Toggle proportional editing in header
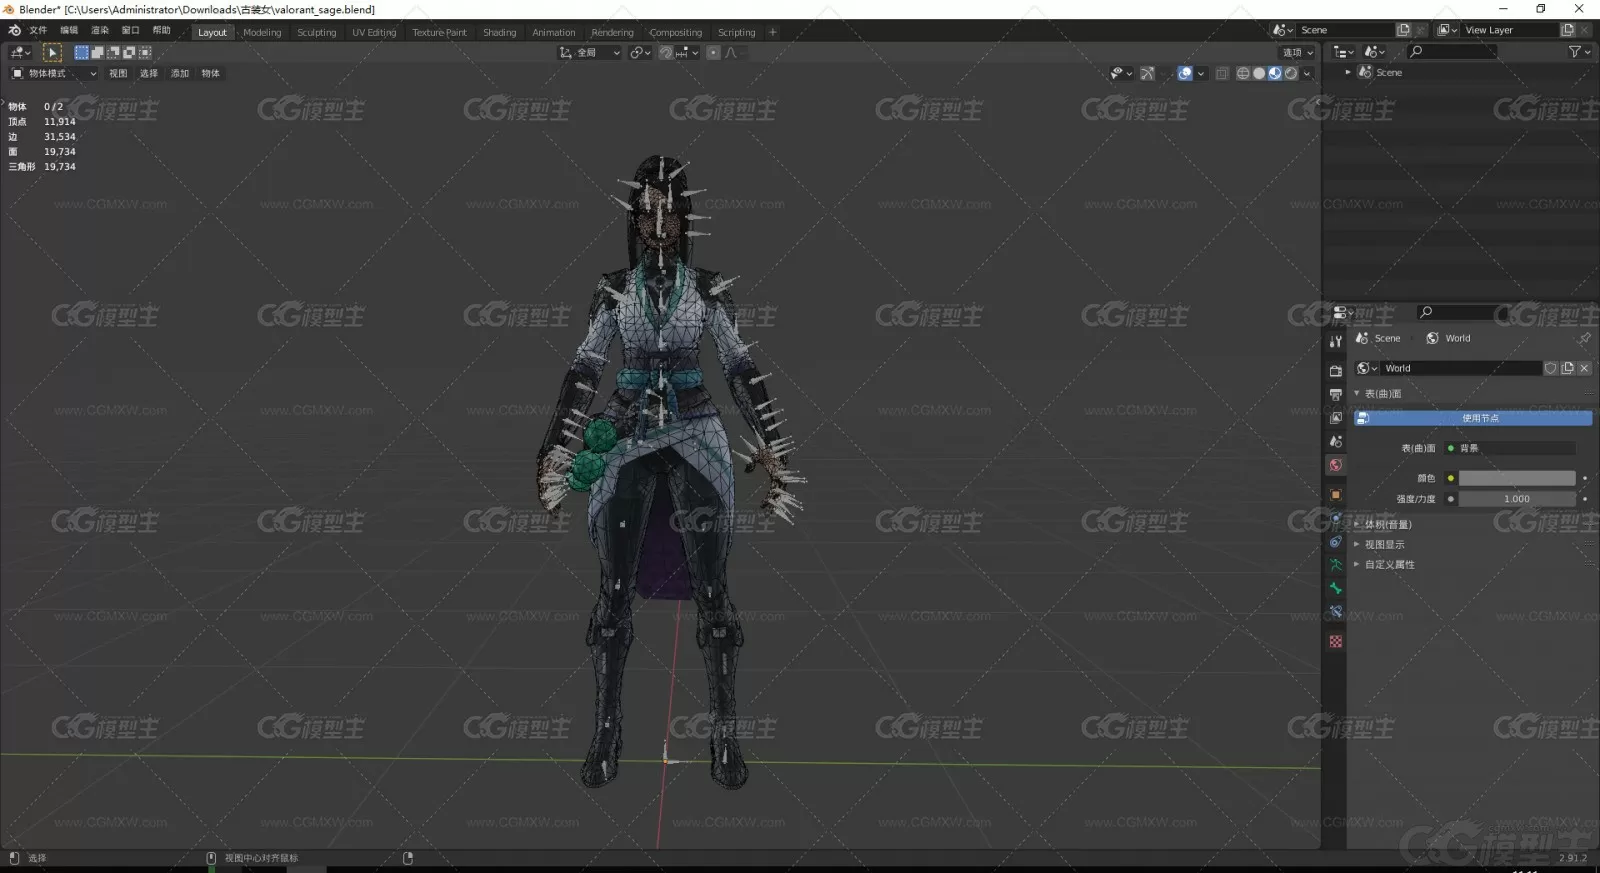The height and width of the screenshot is (873, 1600). pos(713,52)
